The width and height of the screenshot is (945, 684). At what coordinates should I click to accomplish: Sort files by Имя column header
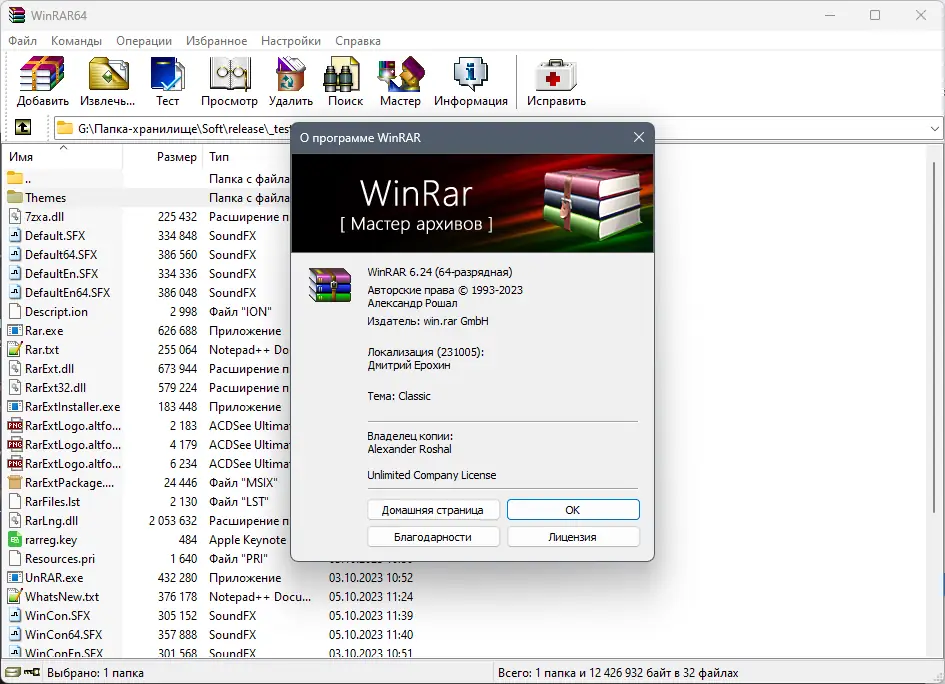[62, 157]
